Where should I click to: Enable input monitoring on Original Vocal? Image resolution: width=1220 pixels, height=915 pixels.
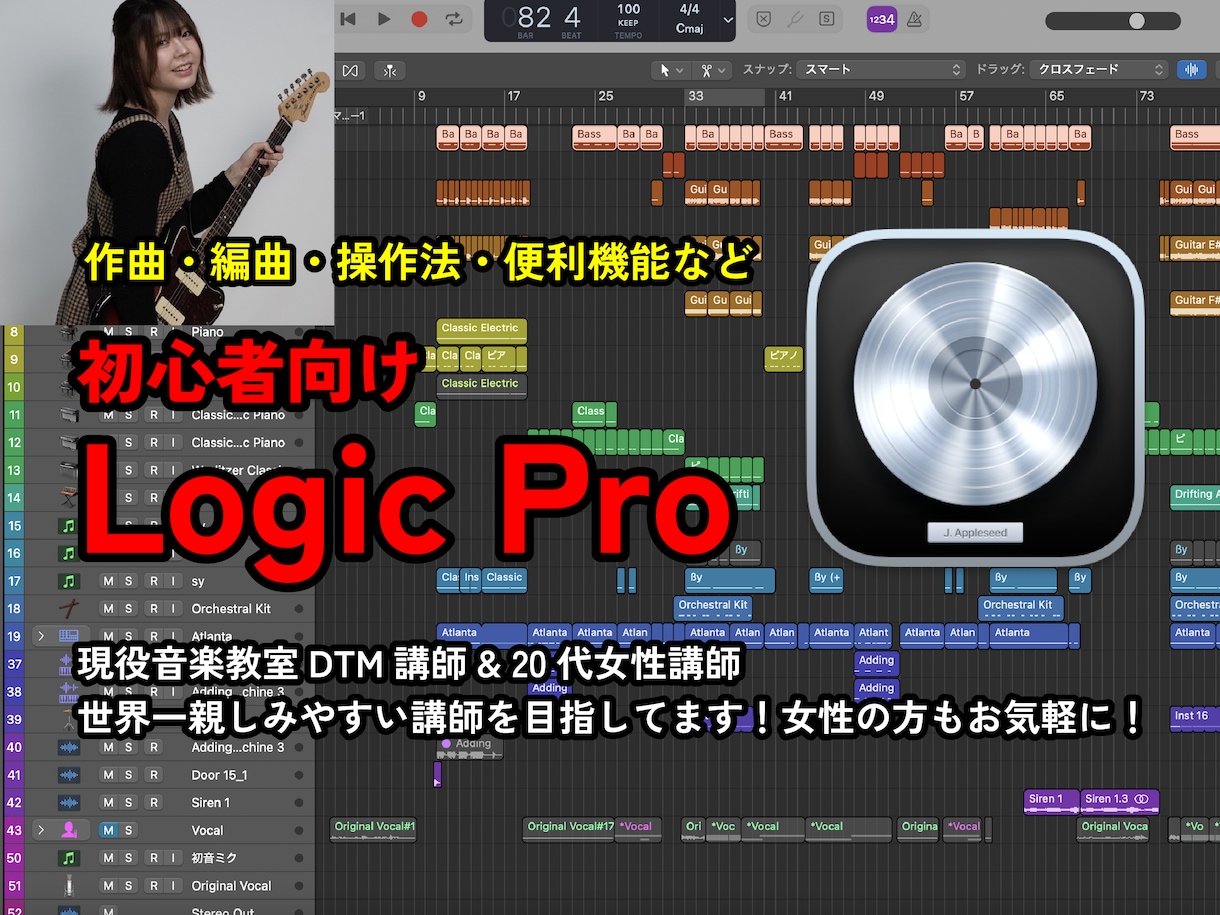tap(174, 885)
